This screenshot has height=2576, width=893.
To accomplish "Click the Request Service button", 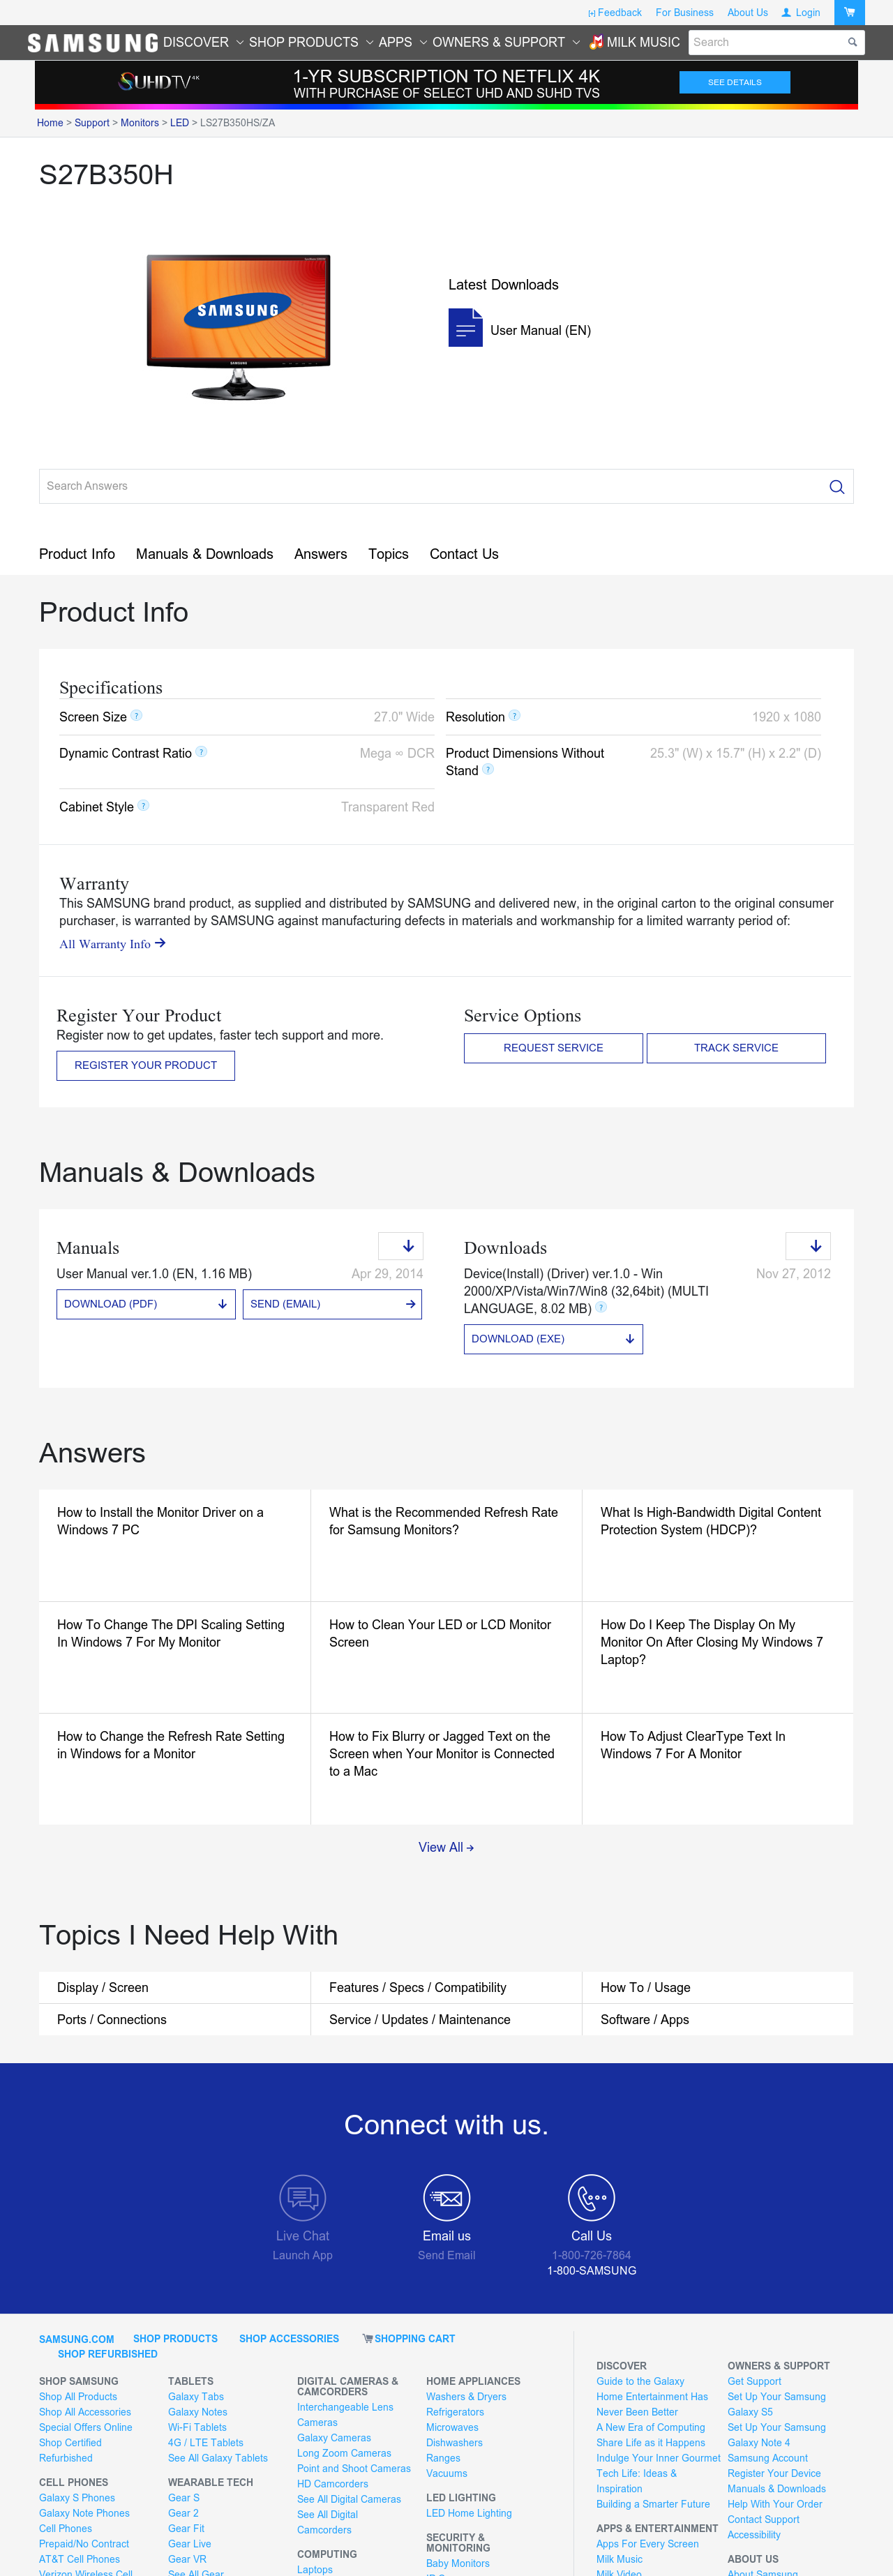I will coord(553,1048).
